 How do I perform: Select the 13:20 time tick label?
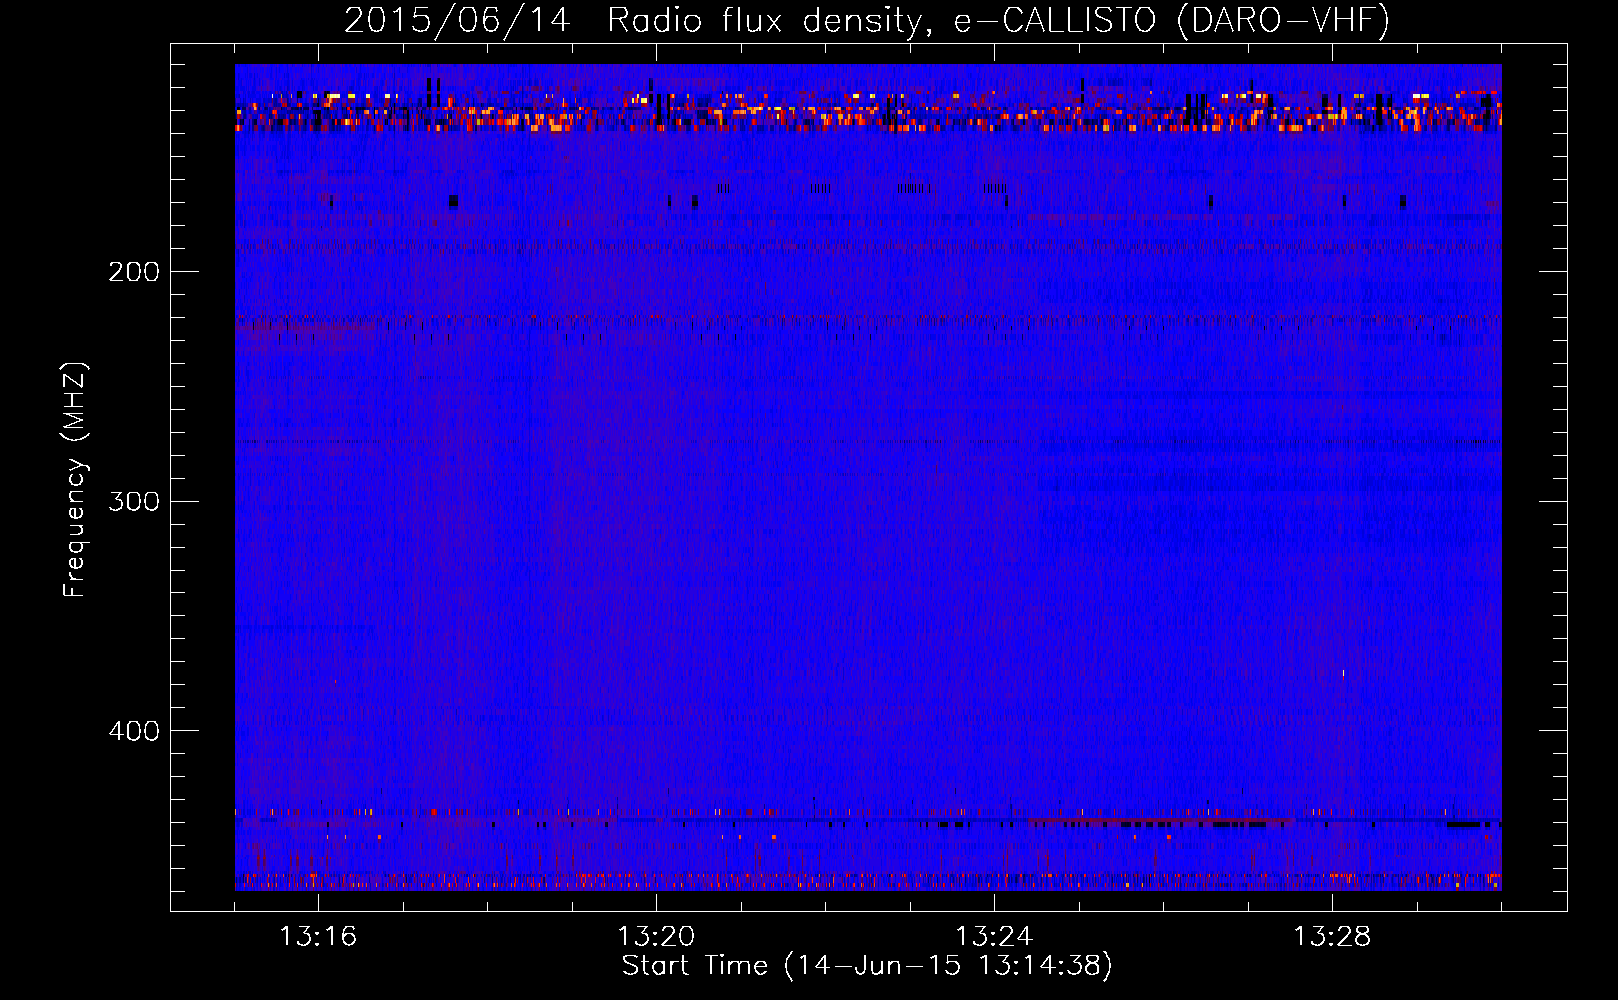pyautogui.click(x=656, y=937)
